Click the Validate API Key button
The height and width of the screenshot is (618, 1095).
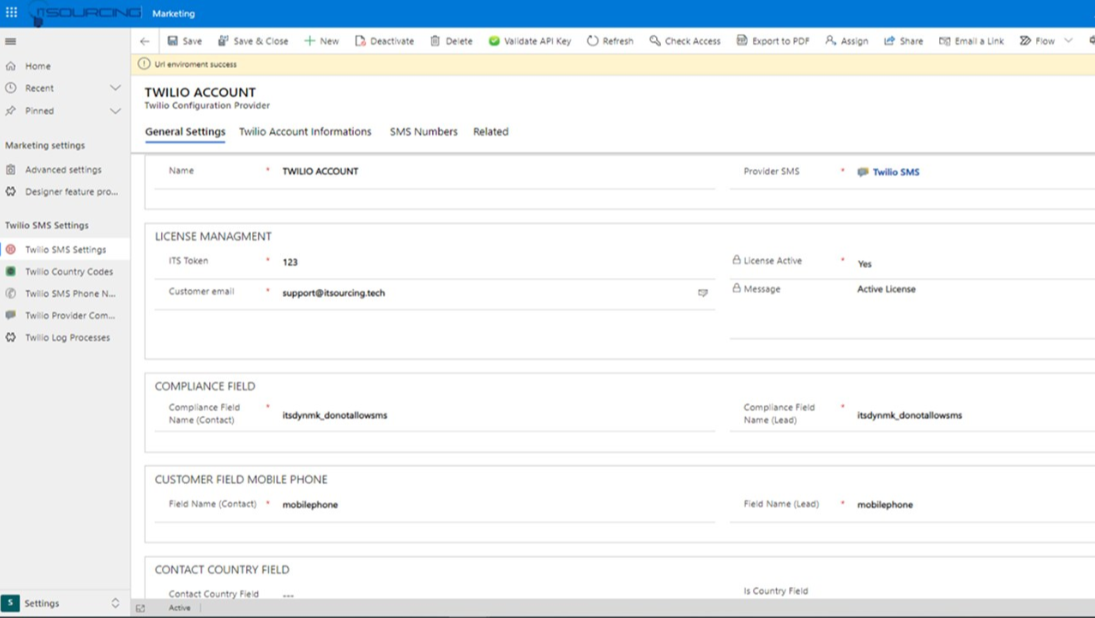tap(529, 41)
